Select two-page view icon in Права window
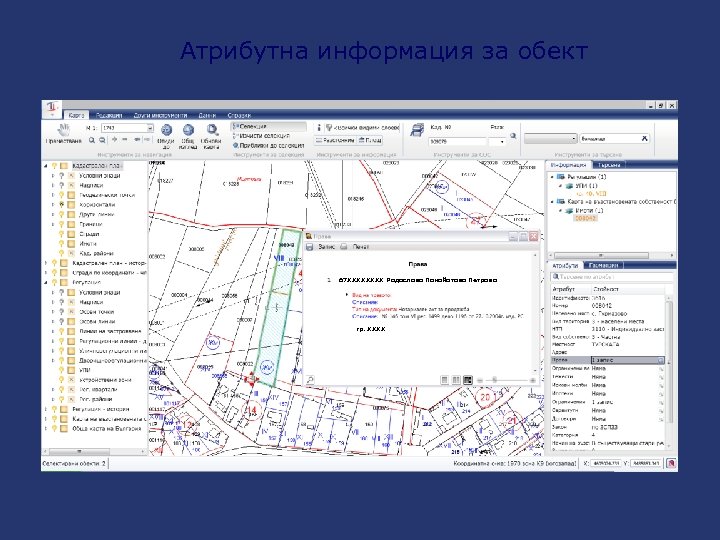 click(456, 380)
